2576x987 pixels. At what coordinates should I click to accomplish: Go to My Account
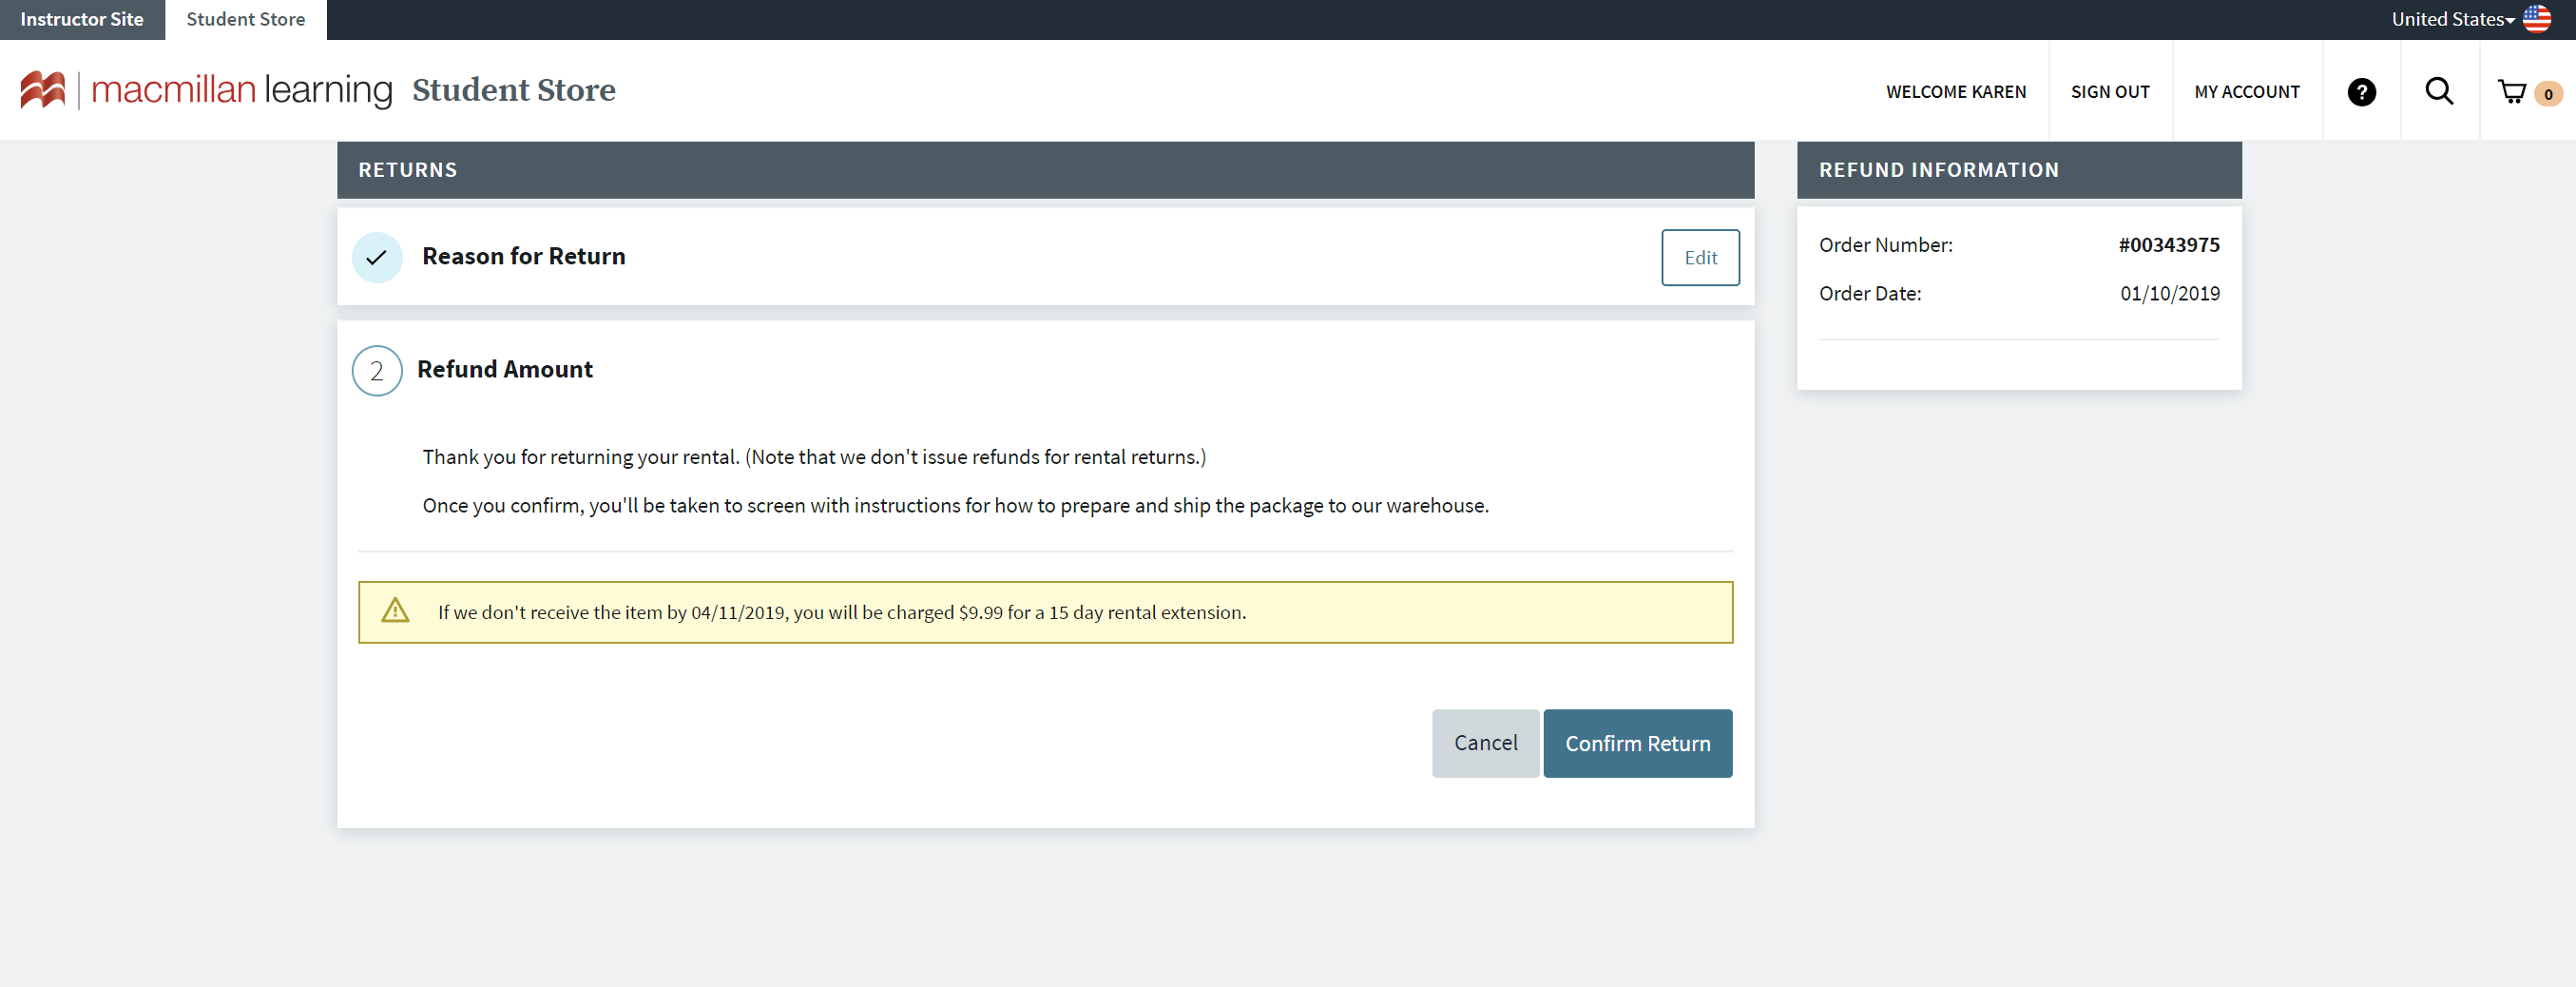click(2246, 92)
